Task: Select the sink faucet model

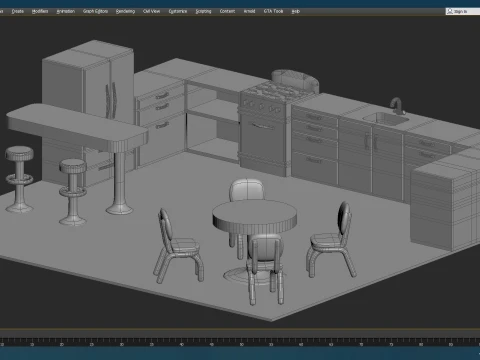Action: (397, 106)
